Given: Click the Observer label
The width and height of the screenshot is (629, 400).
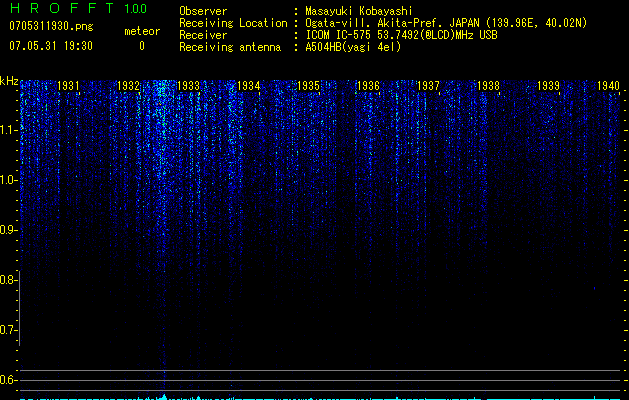Looking at the screenshot, I should point(203,11).
